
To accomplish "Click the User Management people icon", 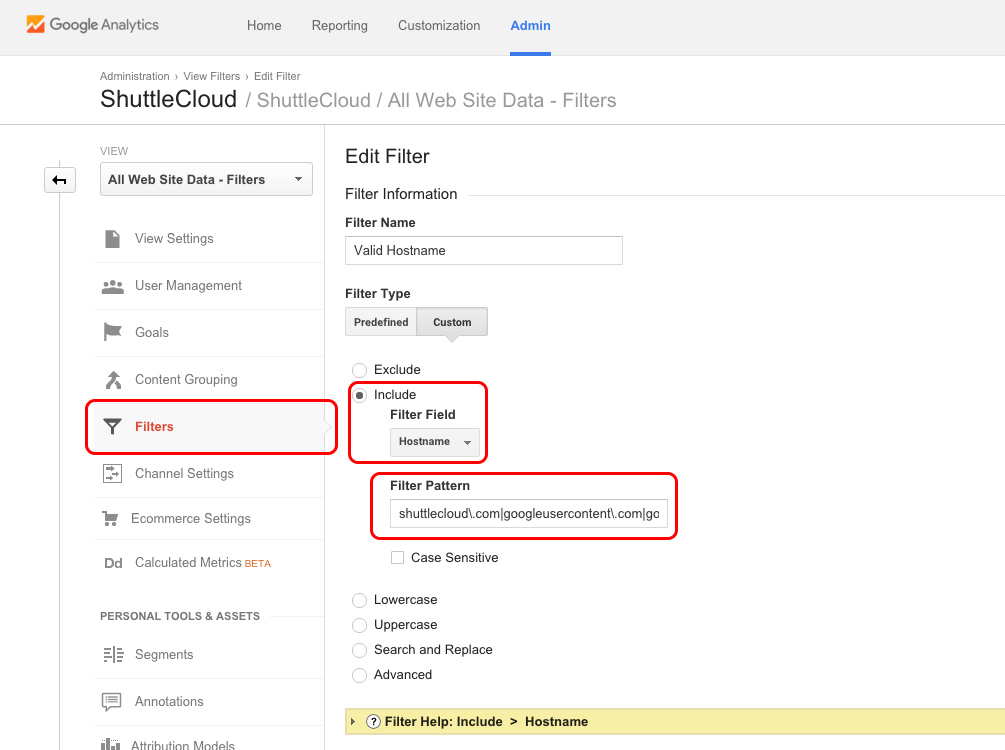I will point(113,286).
